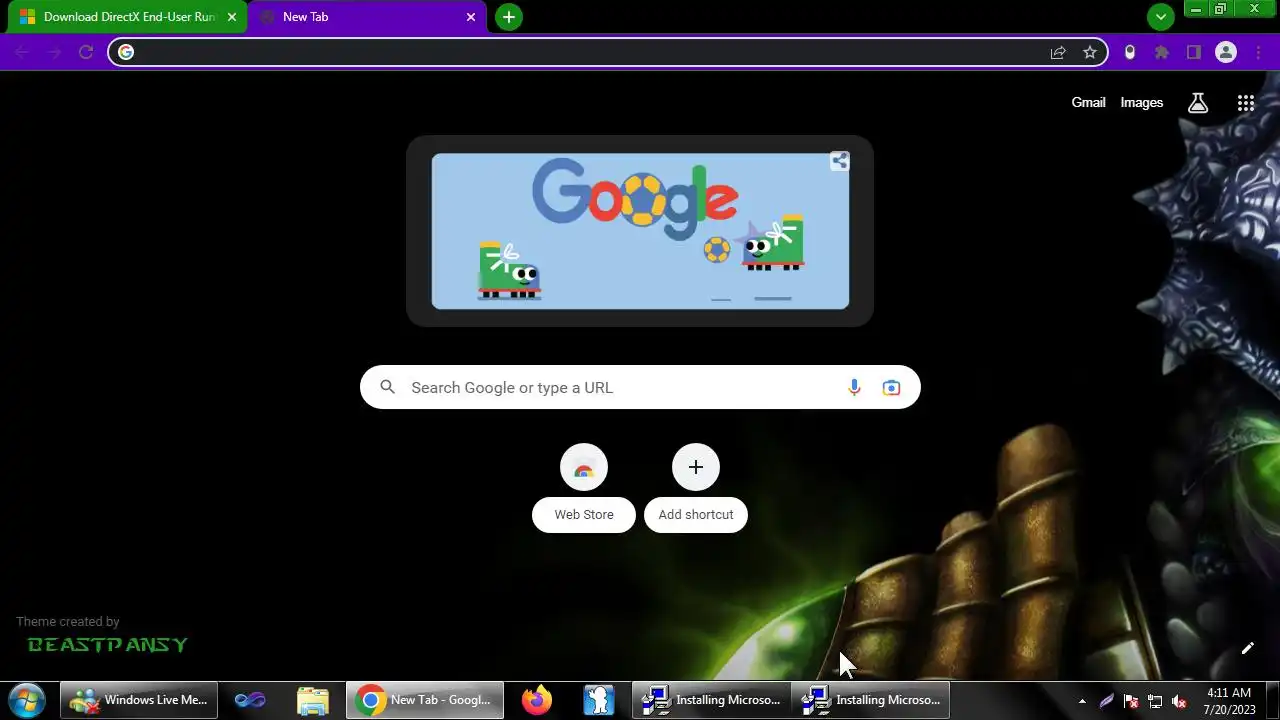Image resolution: width=1280 pixels, height=720 pixels.
Task: Open the Web Store shortcut icon
Action: pos(584,467)
